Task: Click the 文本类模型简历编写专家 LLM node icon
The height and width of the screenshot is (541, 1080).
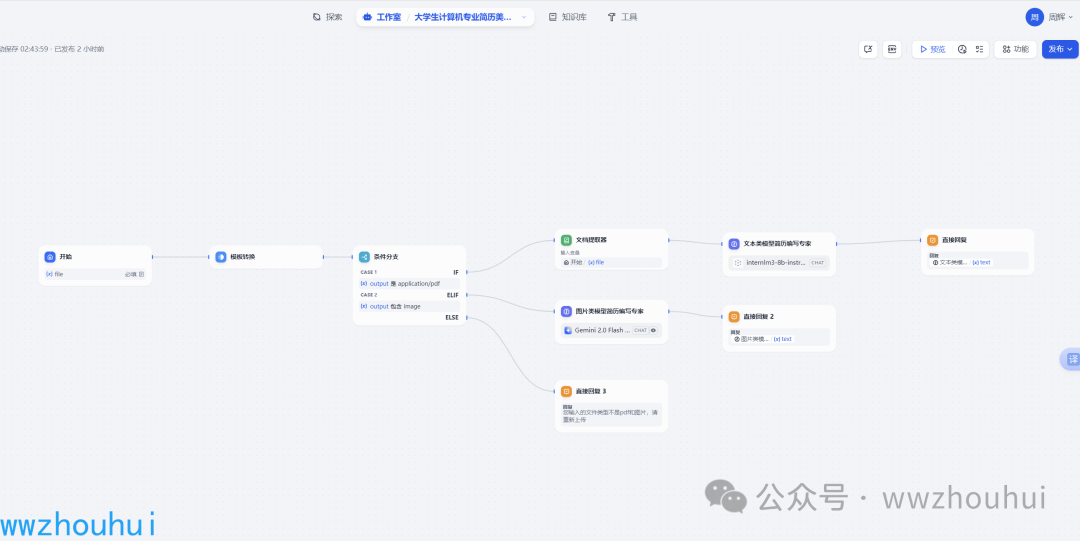Action: (734, 243)
